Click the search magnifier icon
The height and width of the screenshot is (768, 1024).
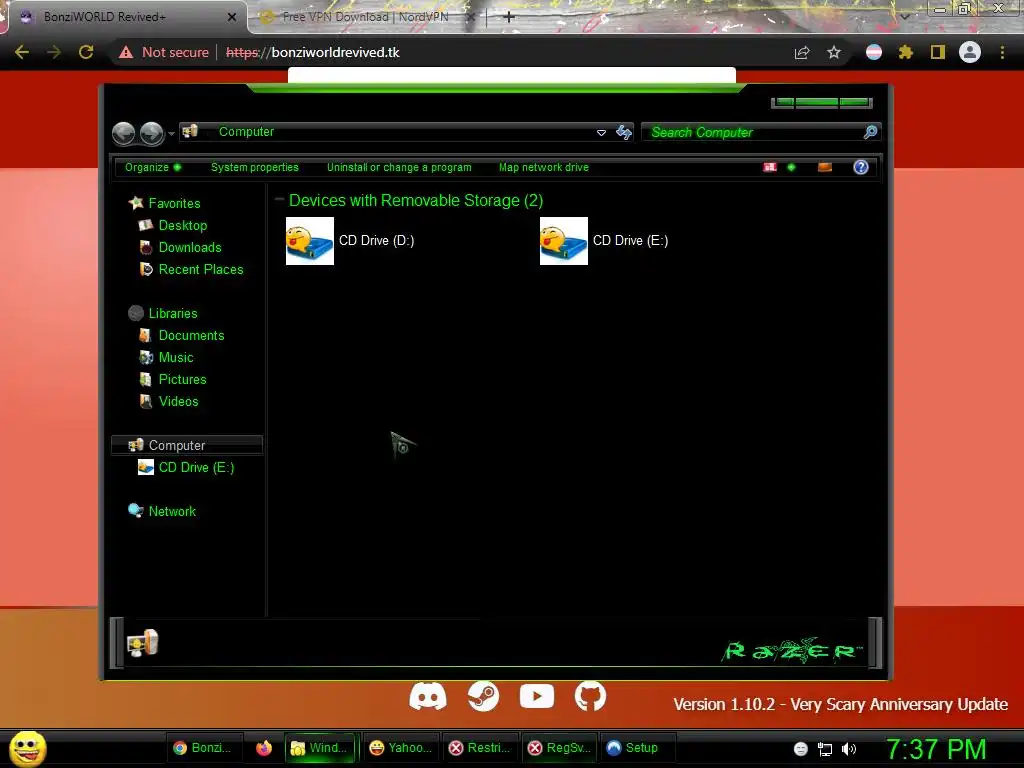pos(870,133)
